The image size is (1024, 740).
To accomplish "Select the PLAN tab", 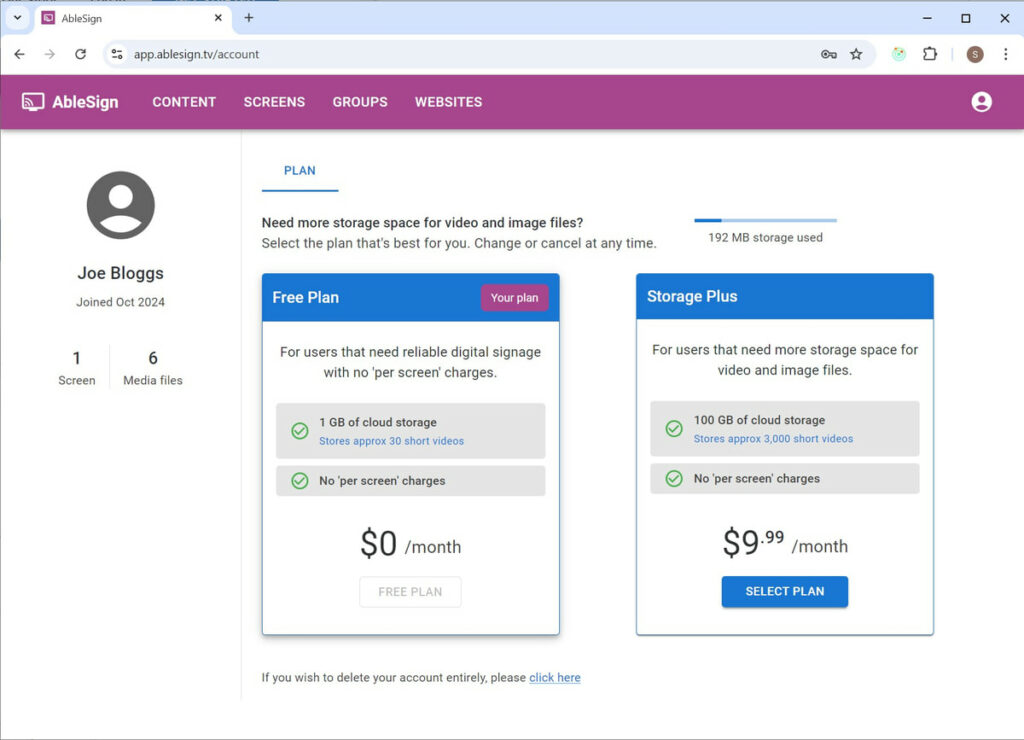I will click(299, 171).
